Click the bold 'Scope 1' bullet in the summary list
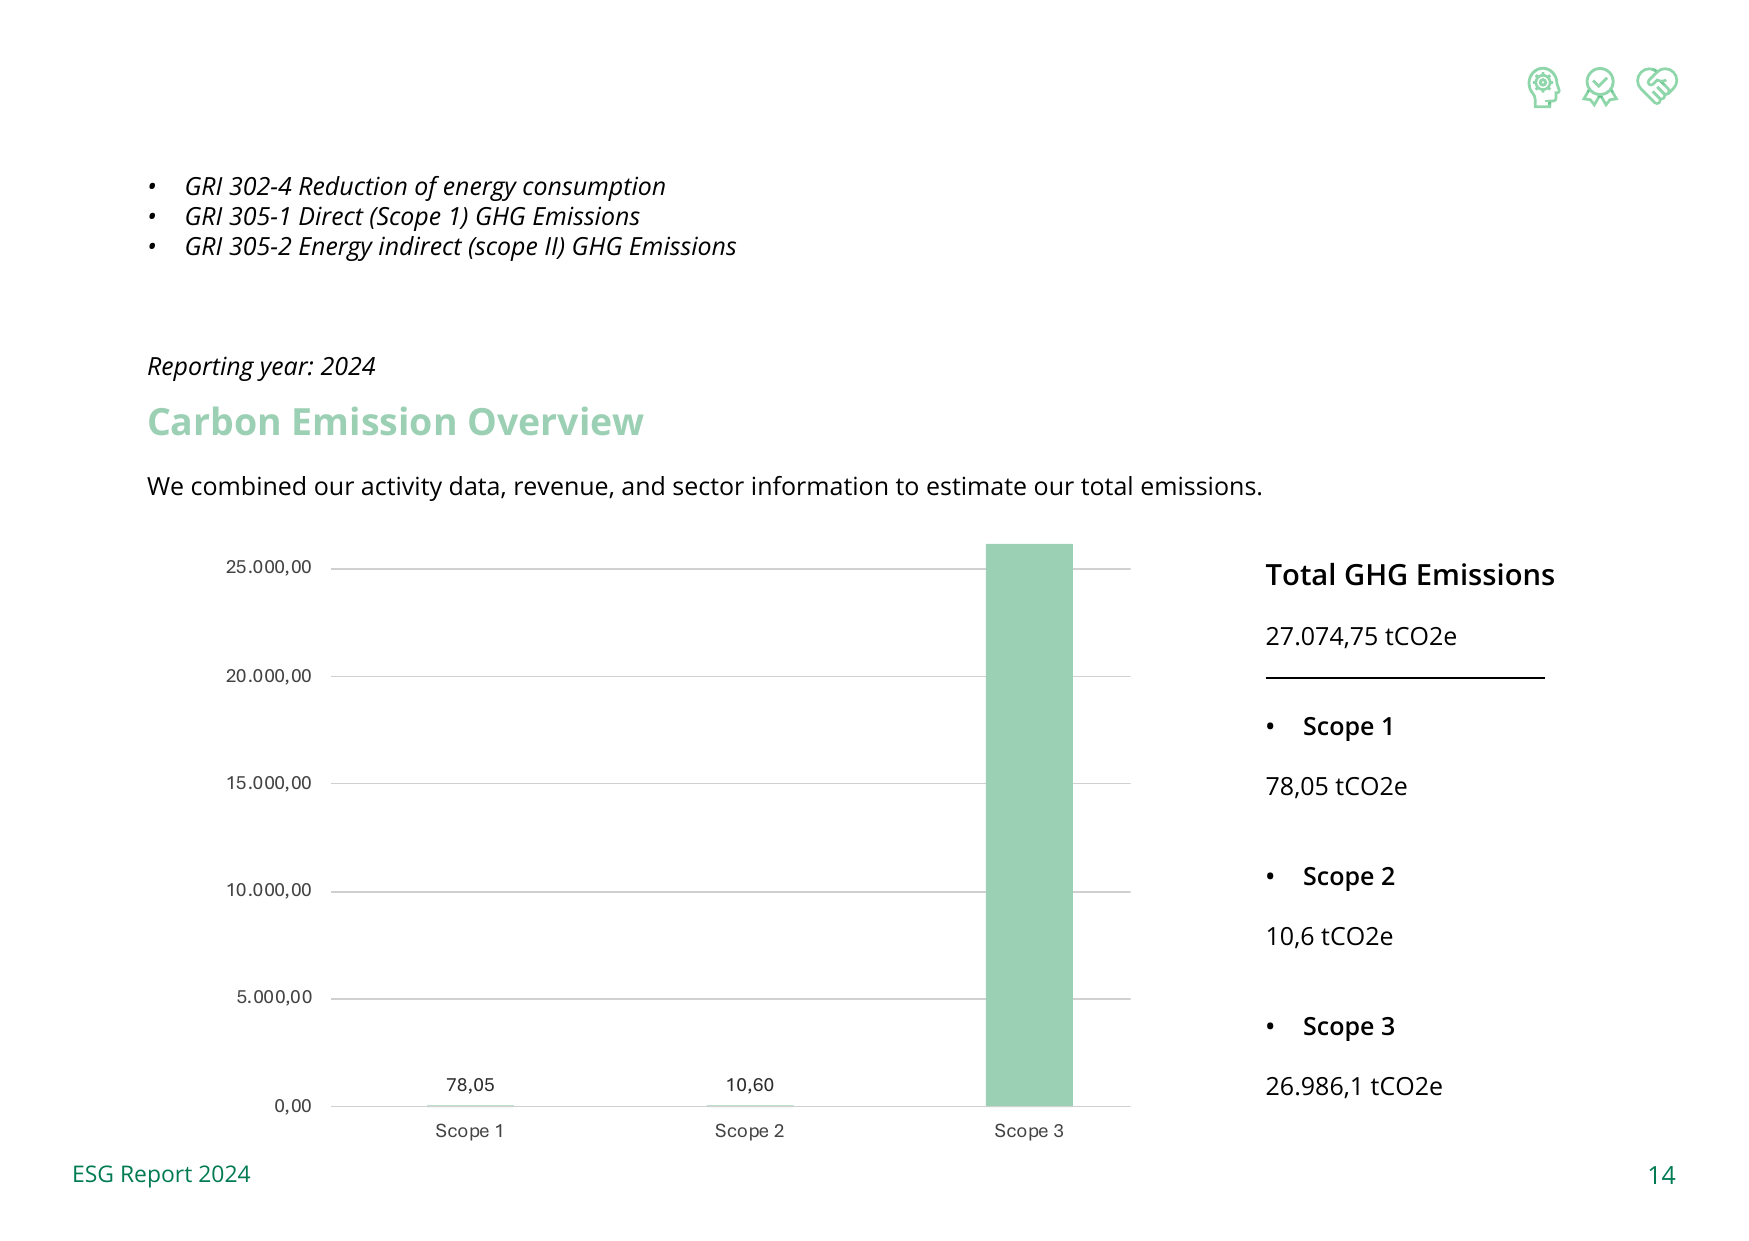Image resolution: width=1749 pixels, height=1241 pixels. [1348, 727]
